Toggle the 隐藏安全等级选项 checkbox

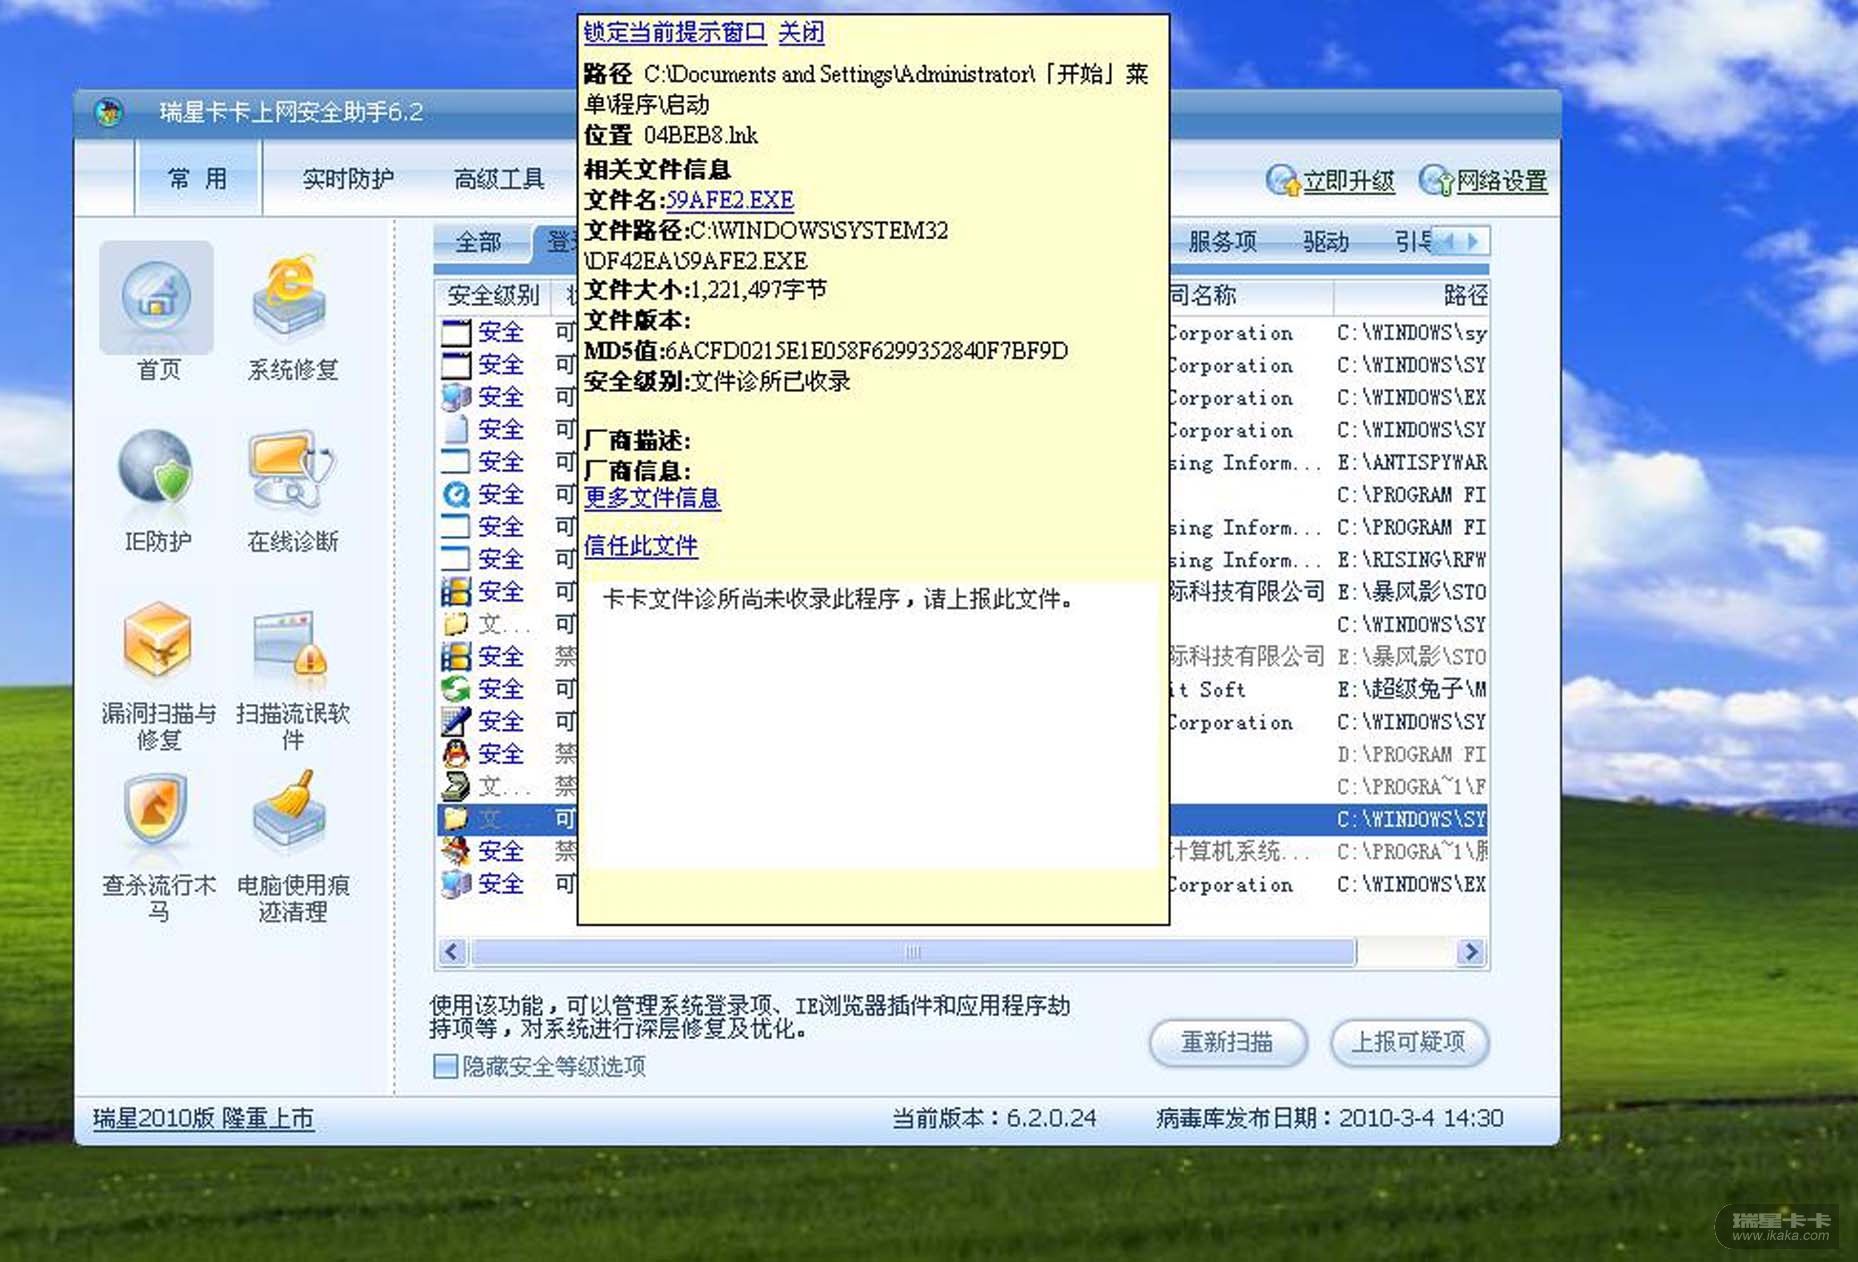[445, 1066]
